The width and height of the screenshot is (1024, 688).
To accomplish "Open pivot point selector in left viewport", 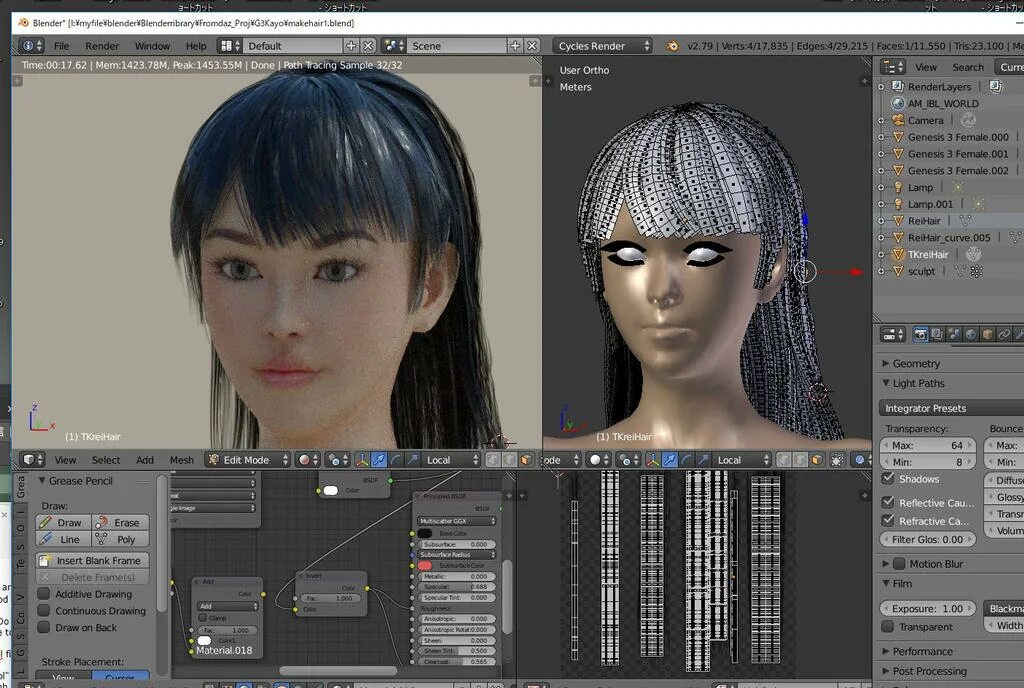I will point(338,460).
